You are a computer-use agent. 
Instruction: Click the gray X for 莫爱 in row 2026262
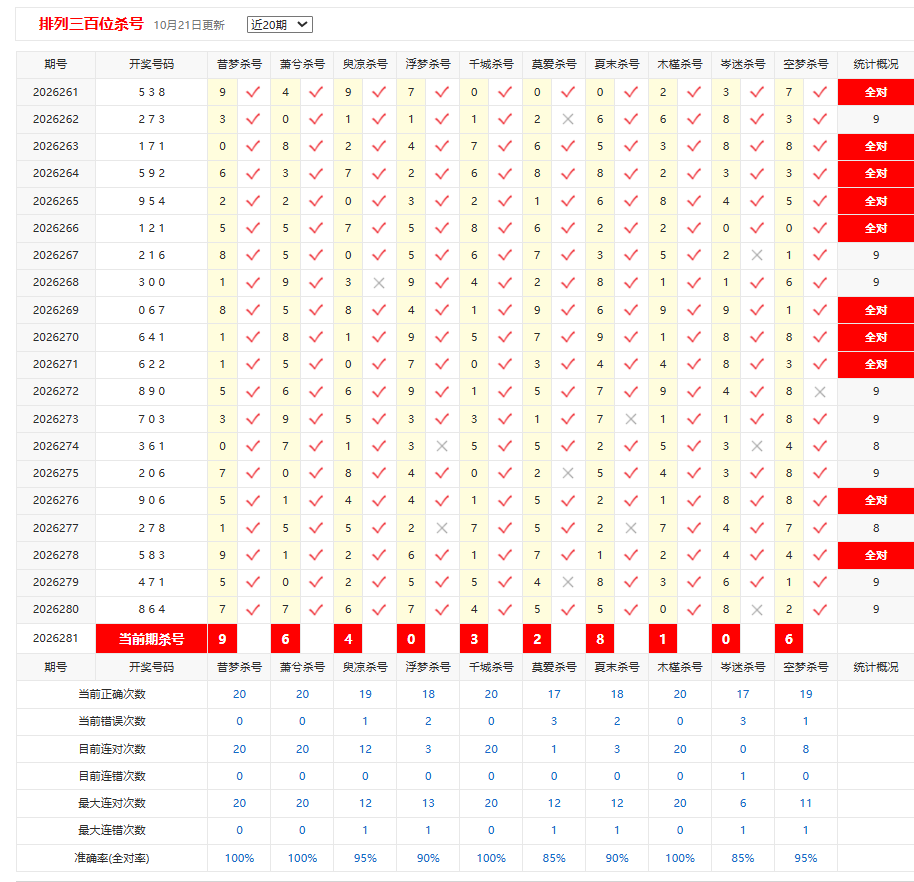click(x=568, y=120)
